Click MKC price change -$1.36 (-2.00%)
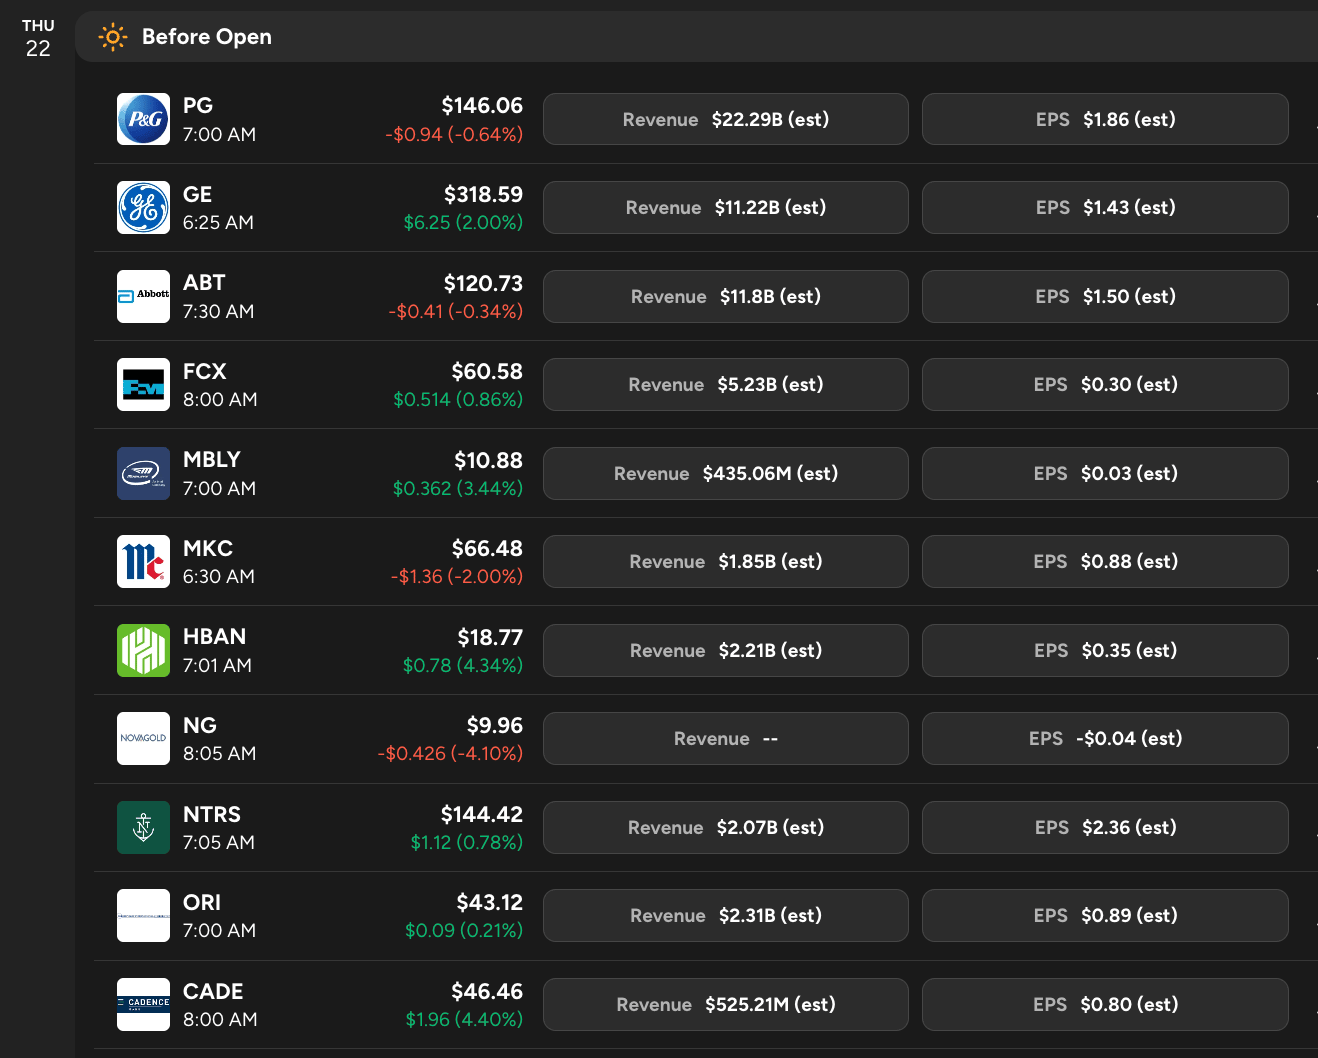The image size is (1318, 1058). [x=457, y=576]
